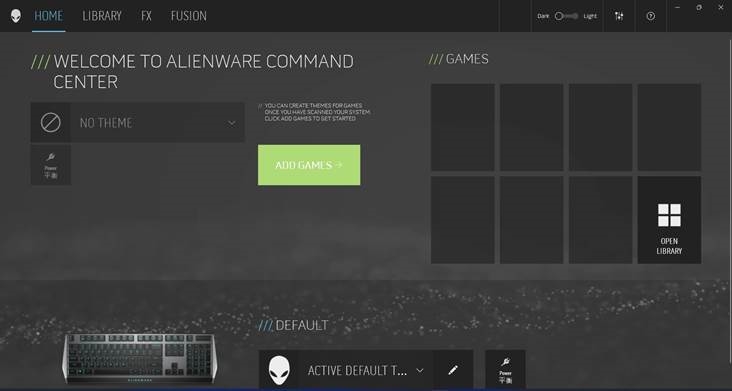Edit the default theme with pencil icon

click(x=453, y=370)
